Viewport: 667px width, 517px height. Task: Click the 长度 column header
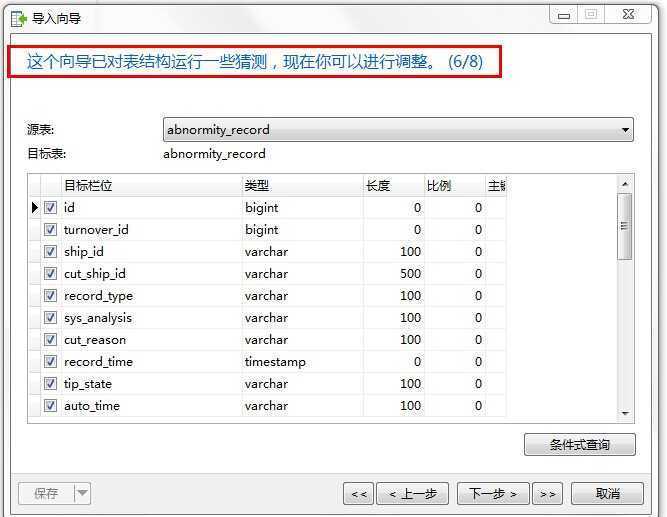pos(394,186)
